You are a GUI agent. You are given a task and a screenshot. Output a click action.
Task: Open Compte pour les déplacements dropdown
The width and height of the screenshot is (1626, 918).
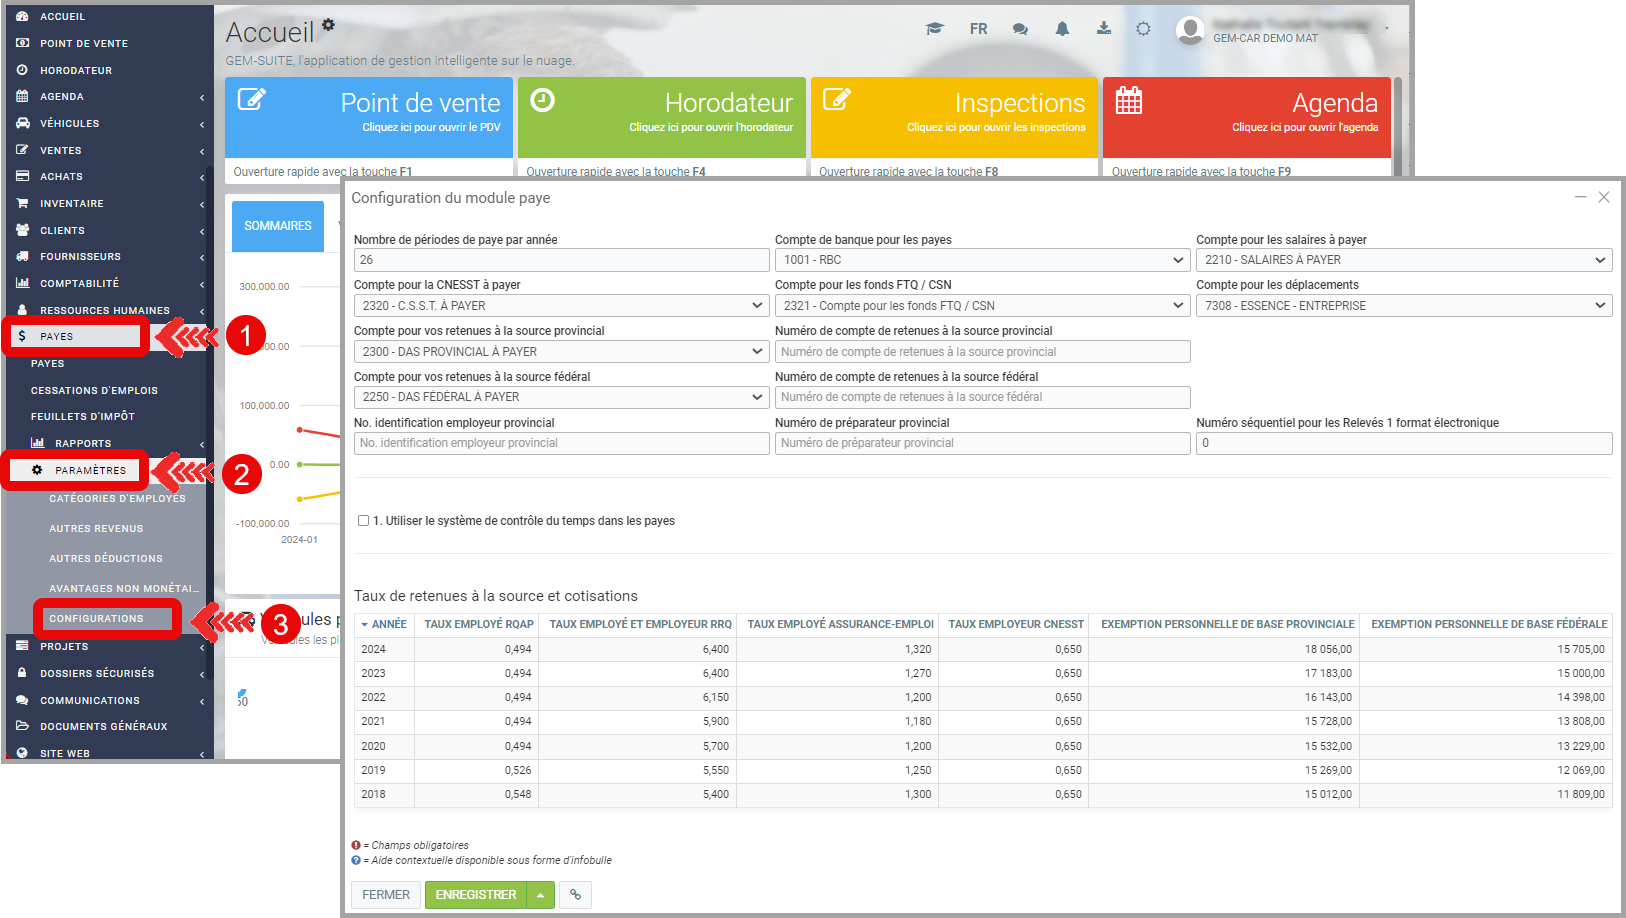point(1403,306)
